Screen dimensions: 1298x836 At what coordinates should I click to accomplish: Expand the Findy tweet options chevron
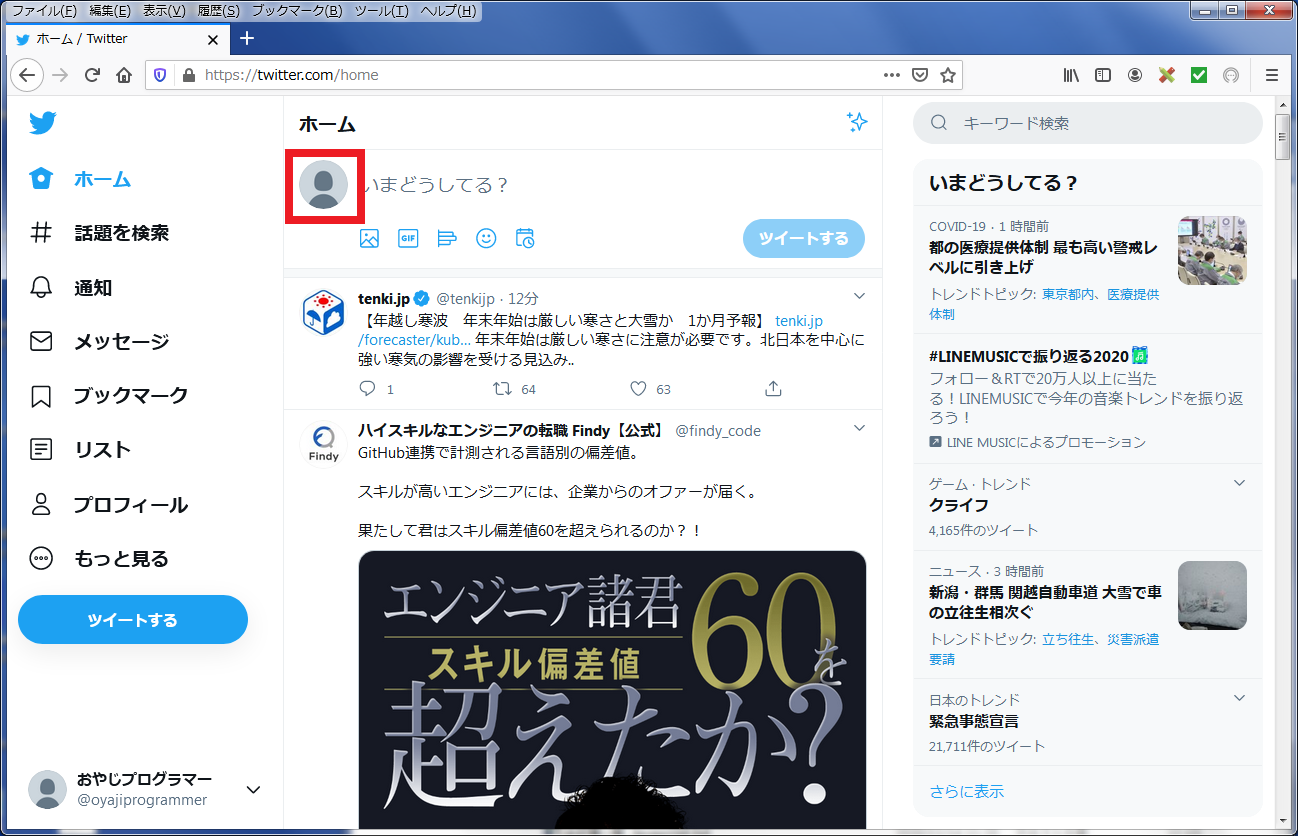(x=859, y=429)
